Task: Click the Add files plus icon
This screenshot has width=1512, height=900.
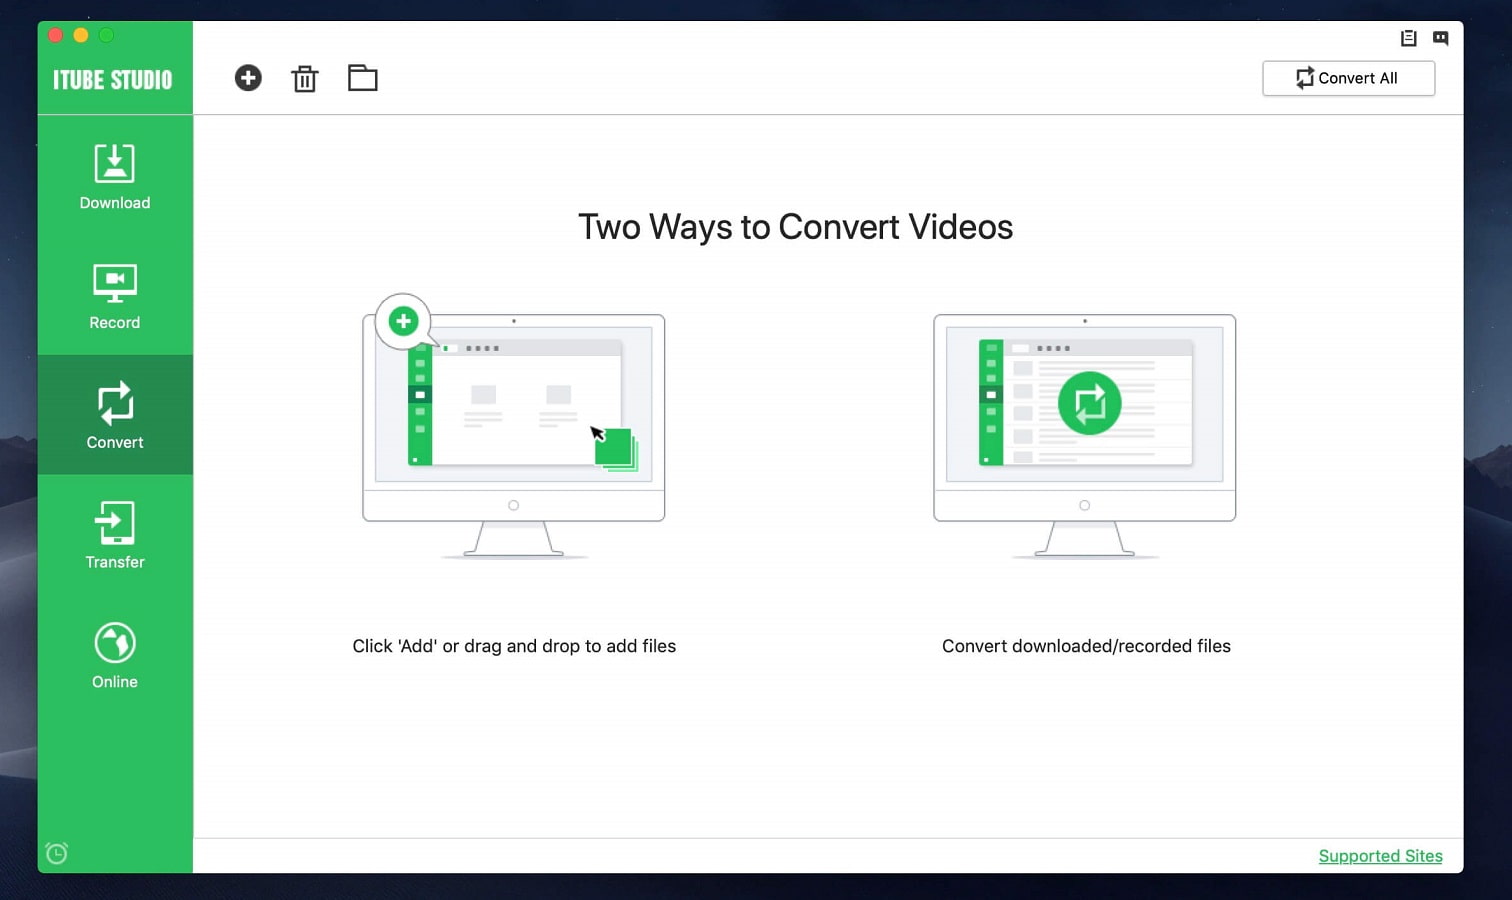Action: (x=248, y=78)
